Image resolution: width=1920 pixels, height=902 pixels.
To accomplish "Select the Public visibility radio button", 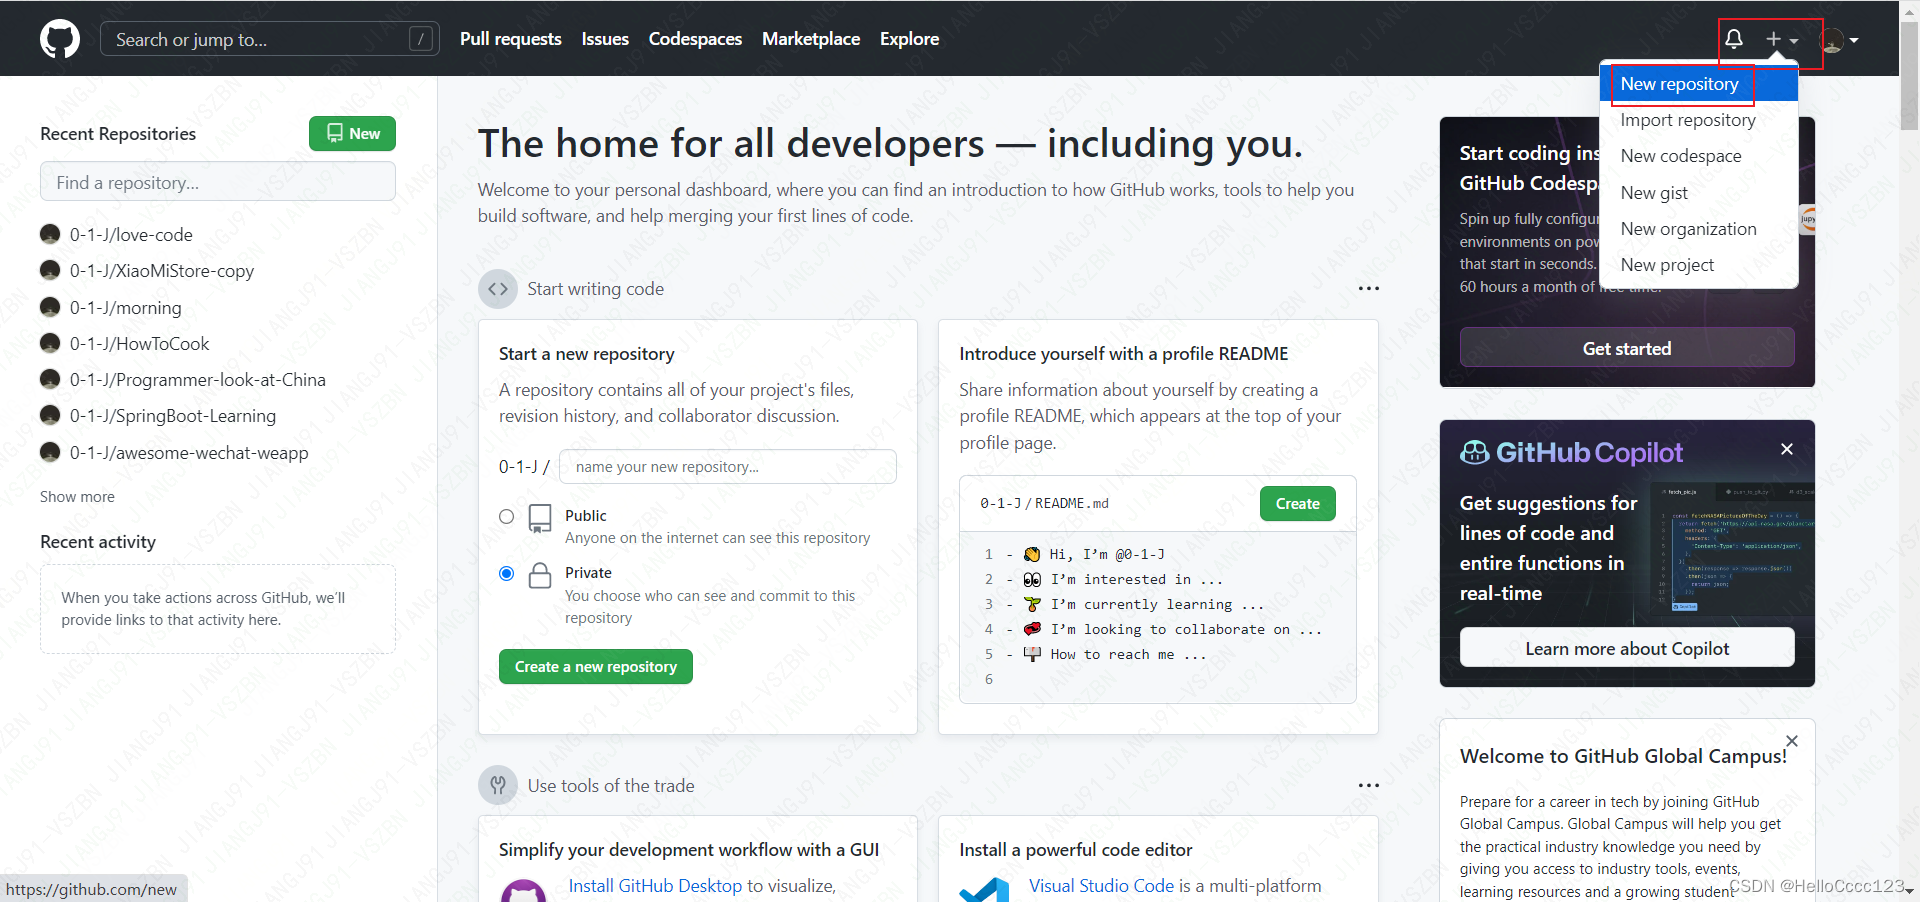I will pyautogui.click(x=507, y=516).
